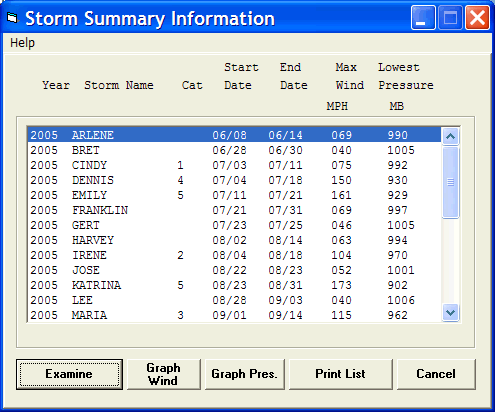Click the scroll down arrow in storm list
495x412 pixels.
(450, 312)
